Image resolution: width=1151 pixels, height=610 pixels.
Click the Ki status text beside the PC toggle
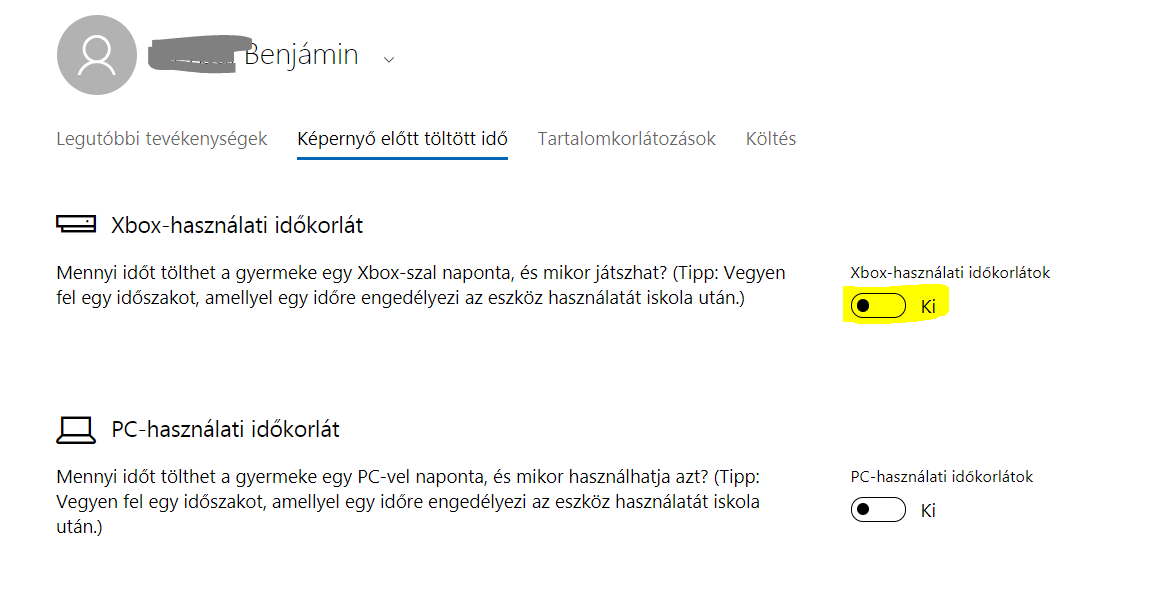coord(928,510)
